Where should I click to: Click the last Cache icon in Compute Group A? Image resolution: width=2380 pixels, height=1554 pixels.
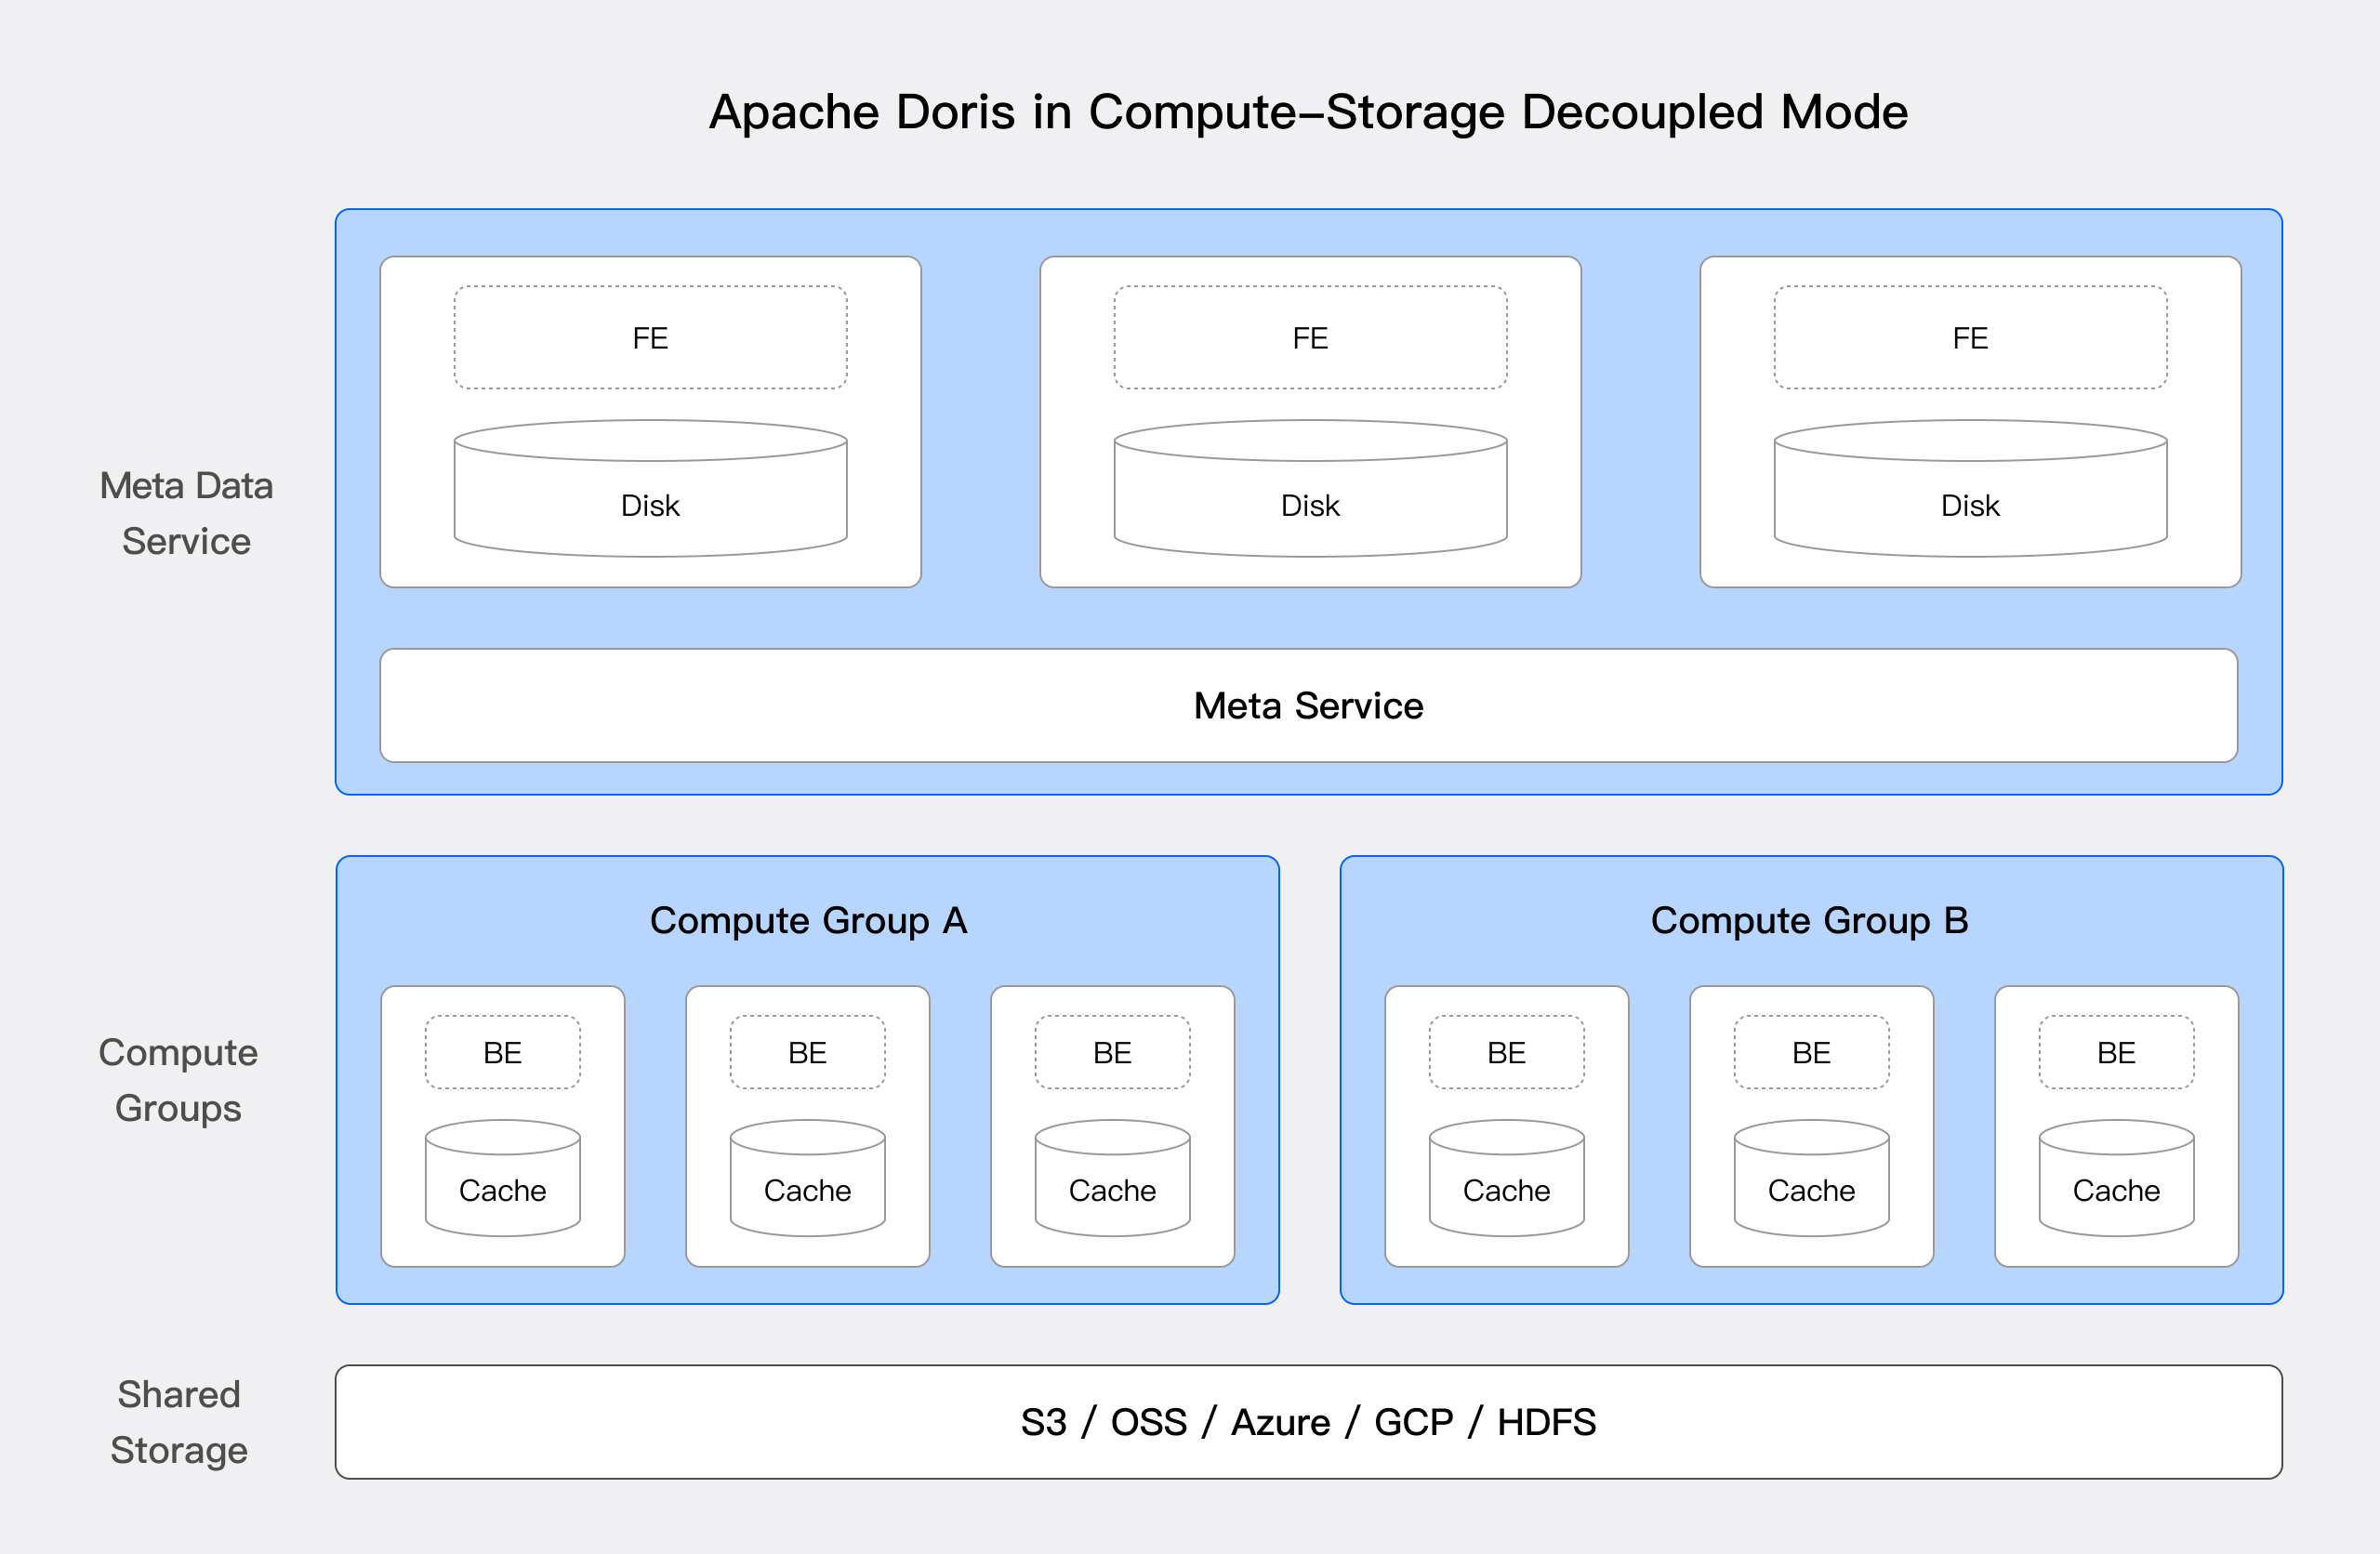[1112, 1180]
